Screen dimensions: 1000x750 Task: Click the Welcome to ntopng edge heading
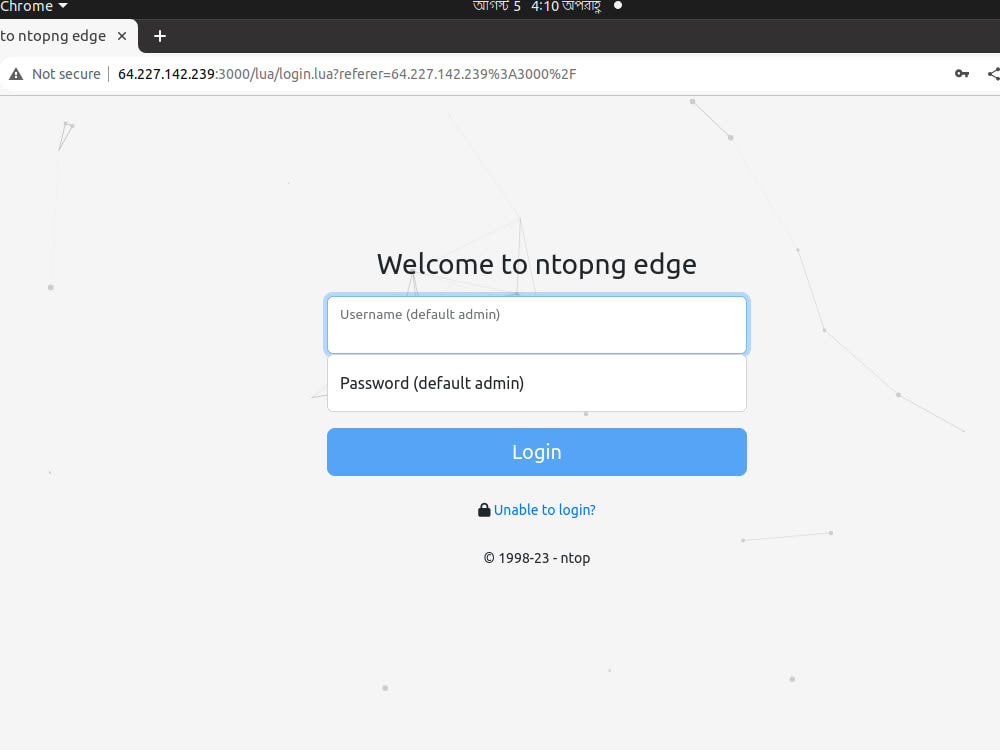tap(536, 264)
